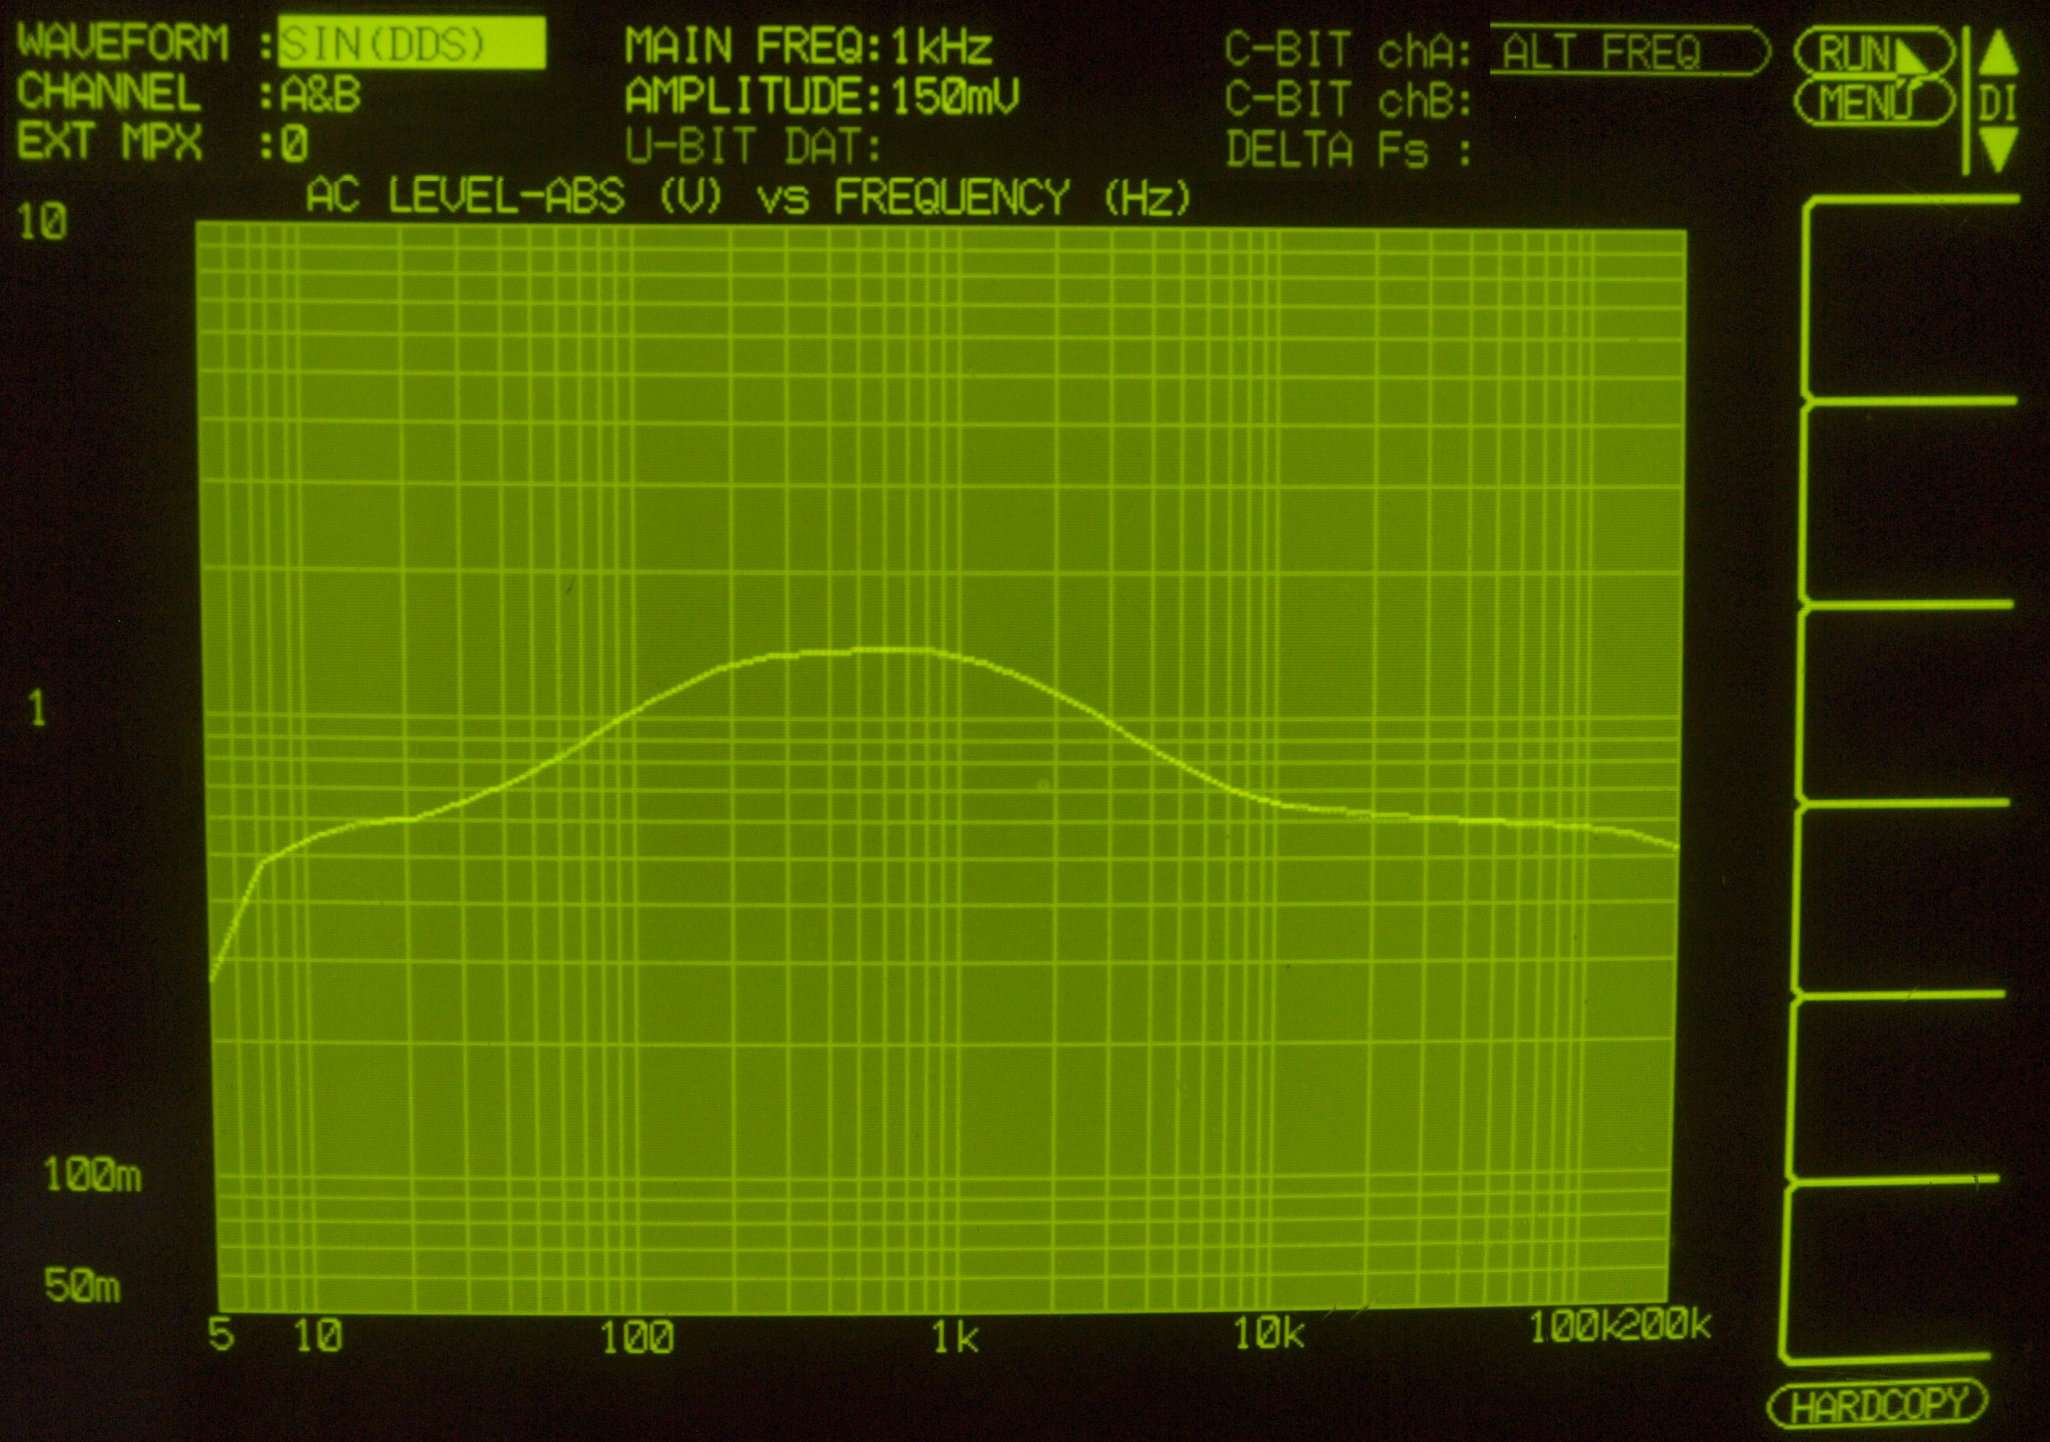The width and height of the screenshot is (2050, 1442).
Task: Edit the AMPLITUDE 150mV value
Action: pyautogui.click(x=953, y=97)
